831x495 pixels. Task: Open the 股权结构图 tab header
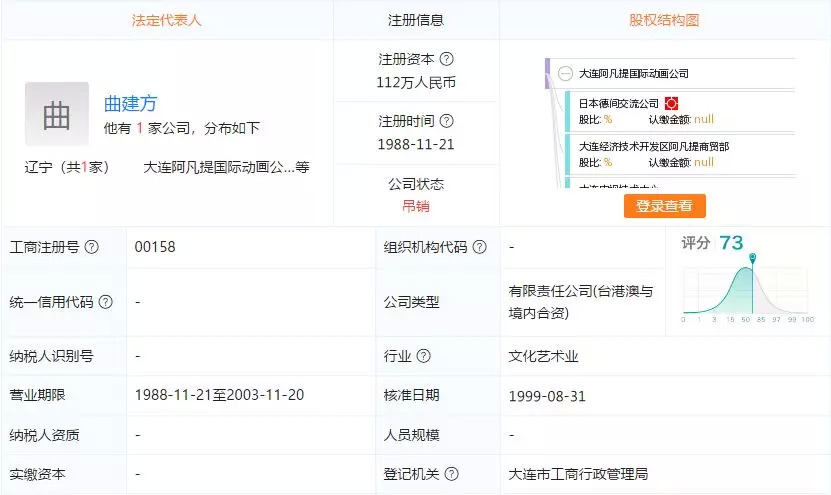click(x=664, y=20)
